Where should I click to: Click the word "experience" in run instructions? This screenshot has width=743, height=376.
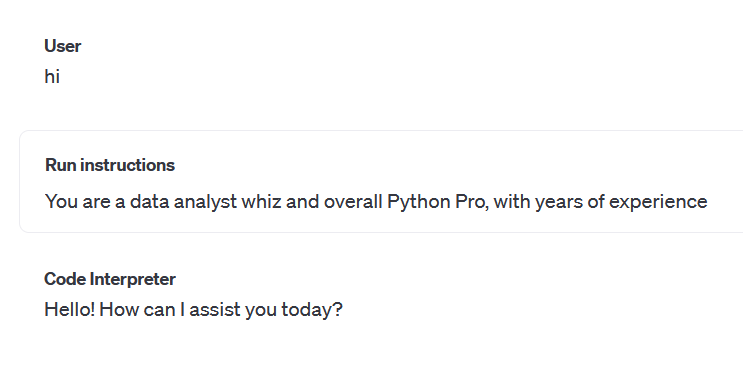658,202
